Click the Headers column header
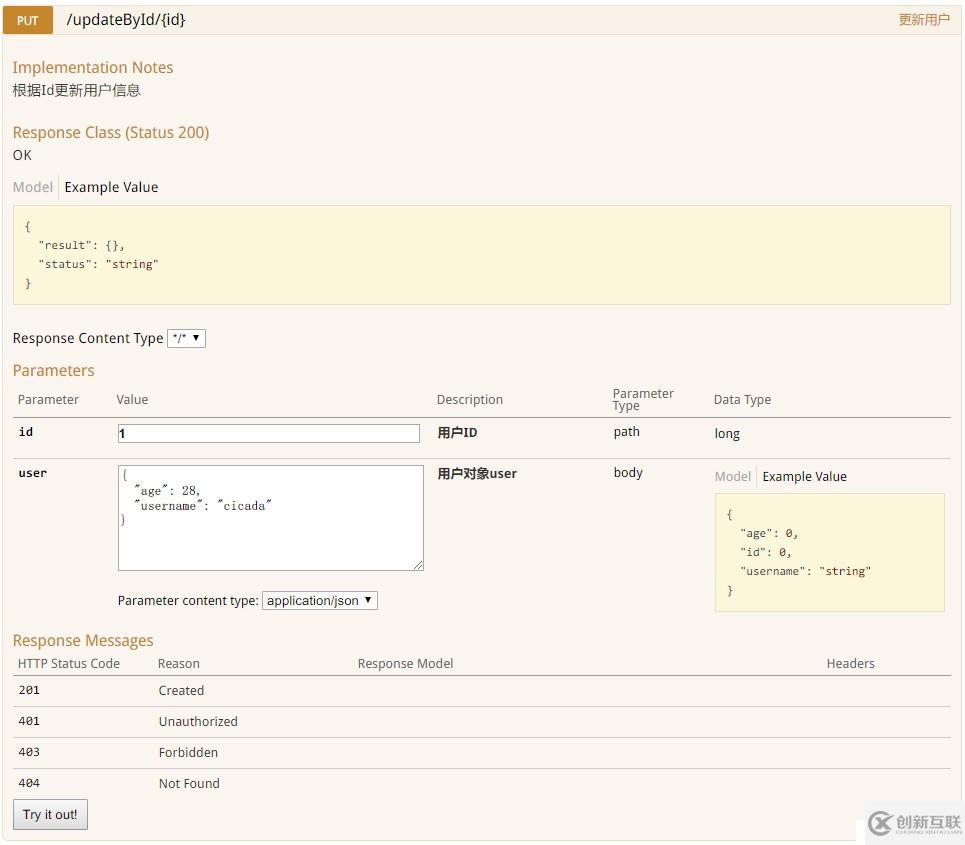This screenshot has height=845, width=965. [x=851, y=663]
